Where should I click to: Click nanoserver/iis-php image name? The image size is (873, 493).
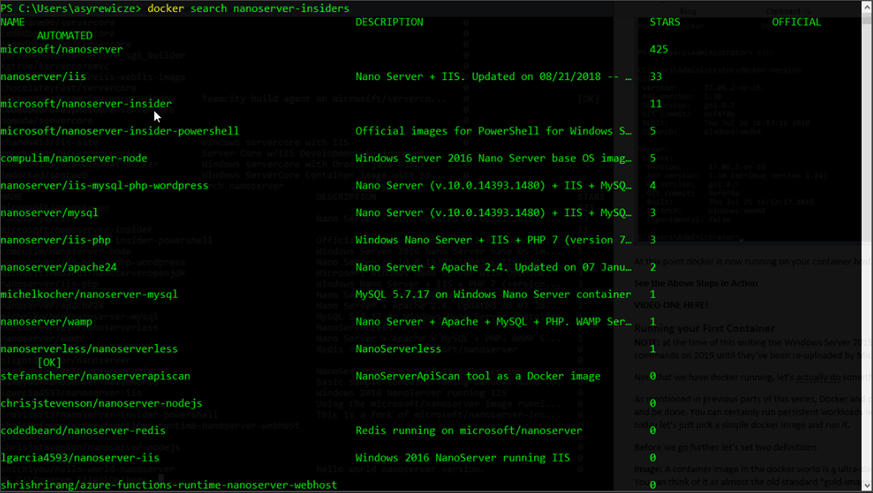point(56,241)
